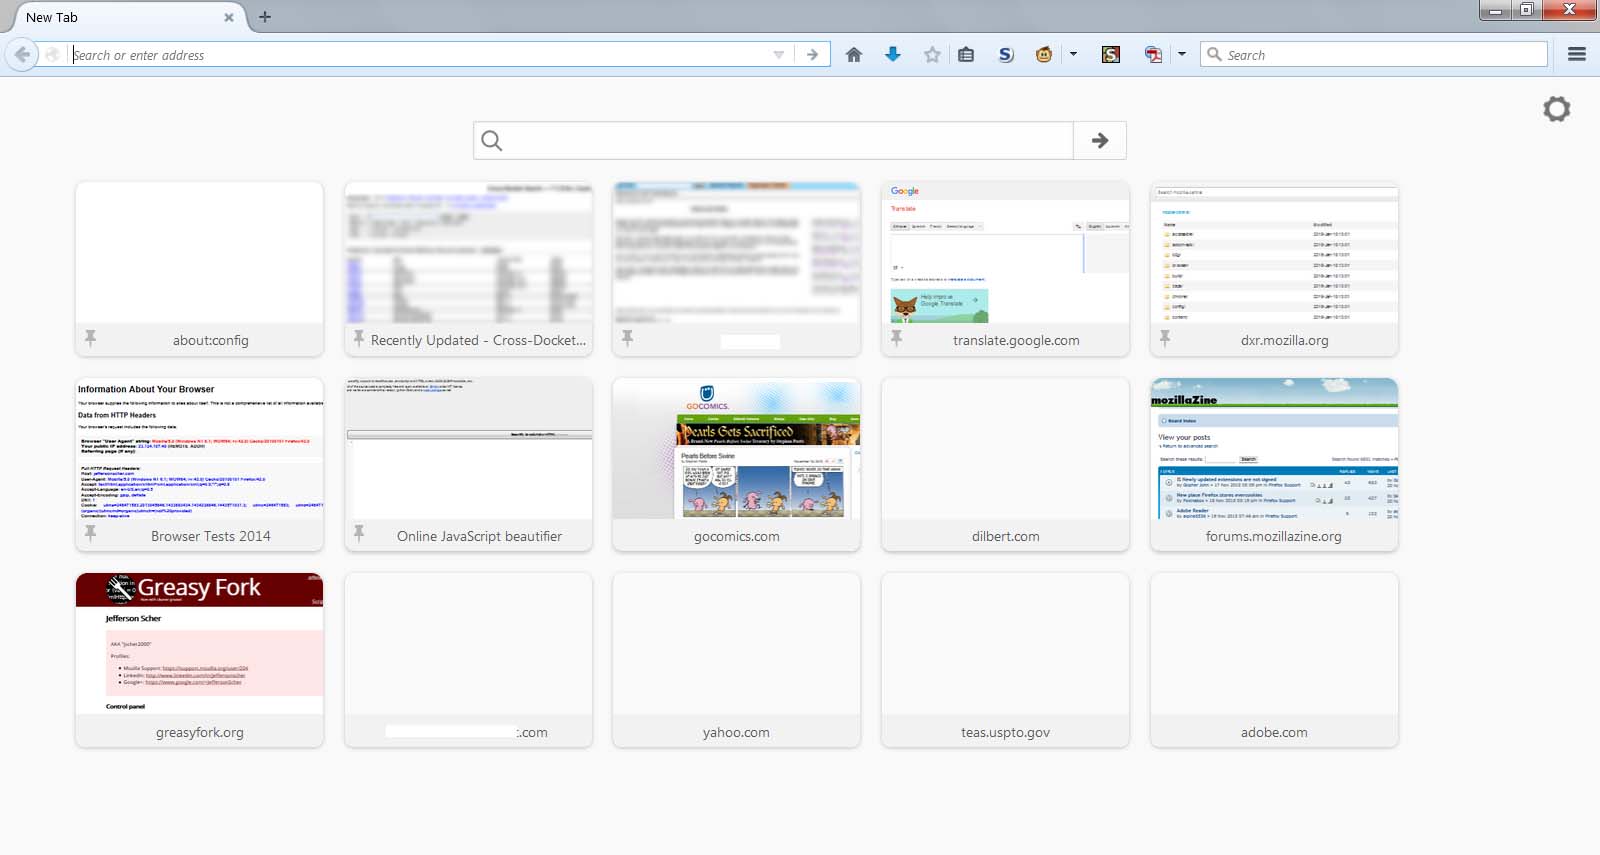
Task: Bookmark this page with the star icon
Action: pyautogui.click(x=932, y=55)
